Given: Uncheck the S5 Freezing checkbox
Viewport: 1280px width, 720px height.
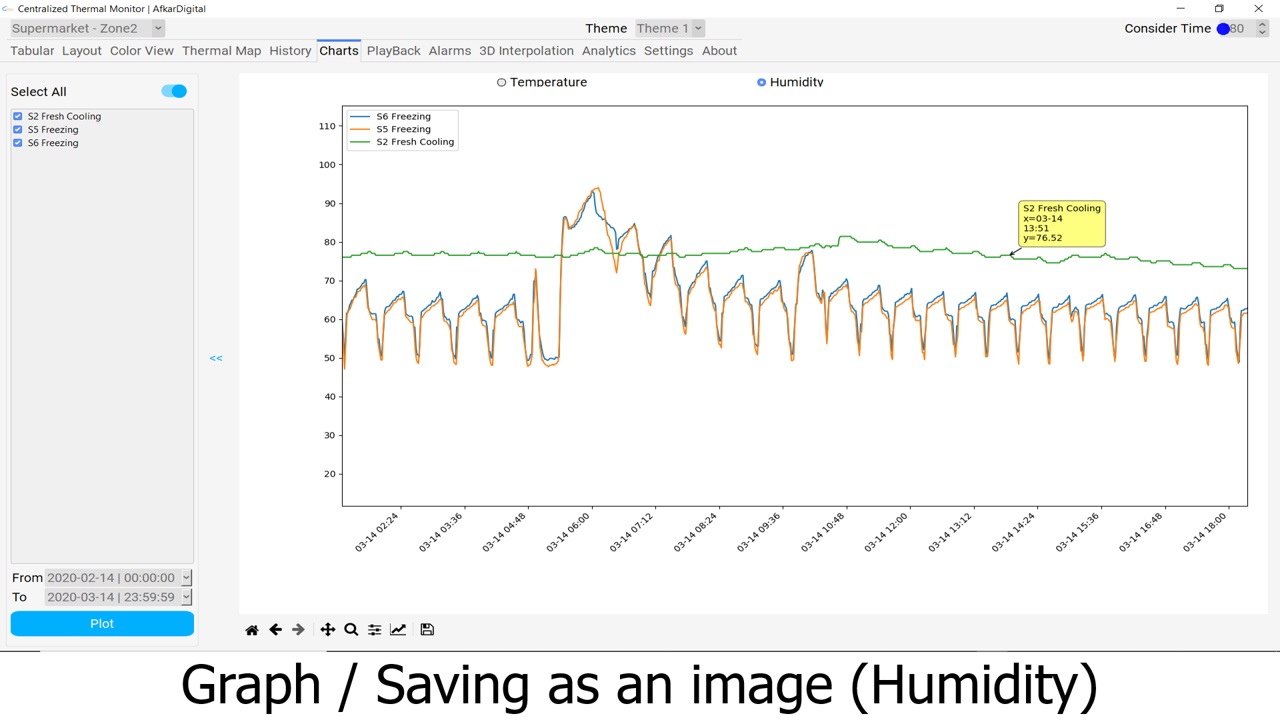Looking at the screenshot, I should pos(18,129).
